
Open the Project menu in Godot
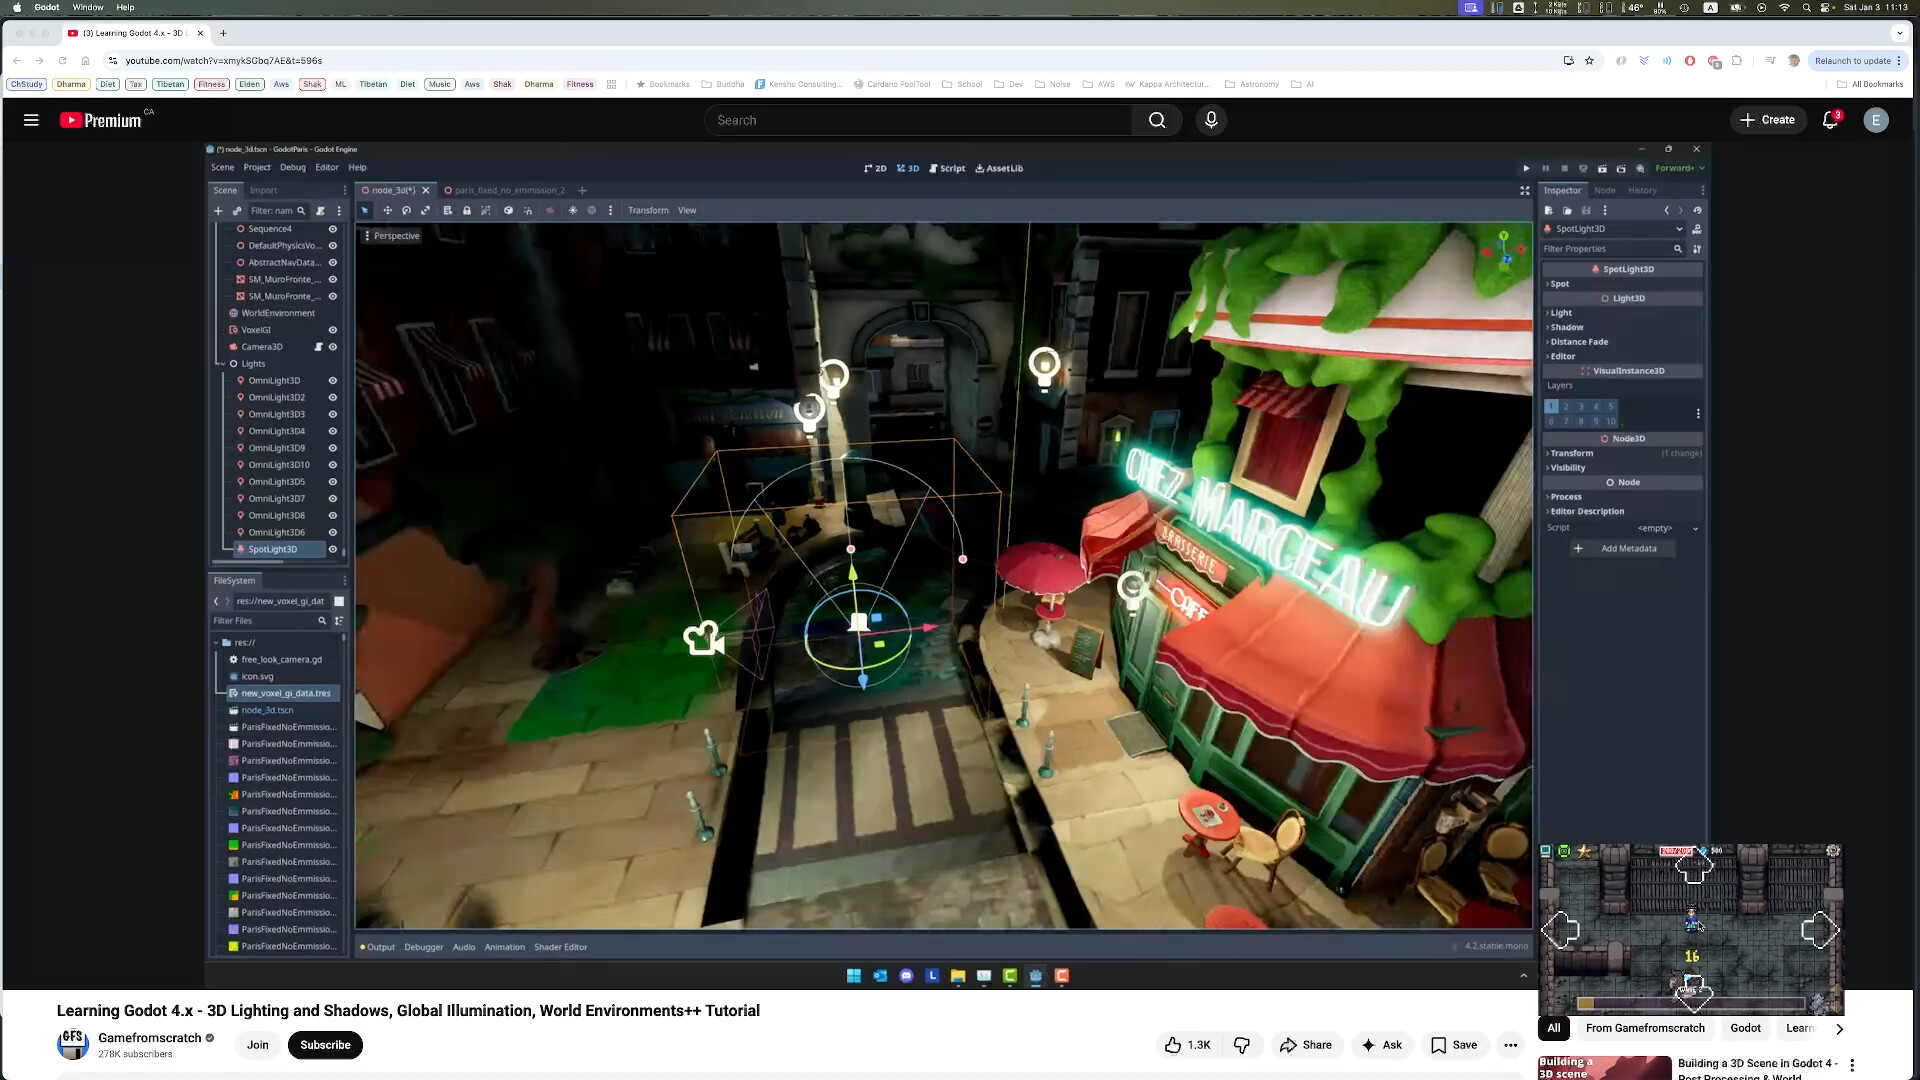tap(257, 167)
